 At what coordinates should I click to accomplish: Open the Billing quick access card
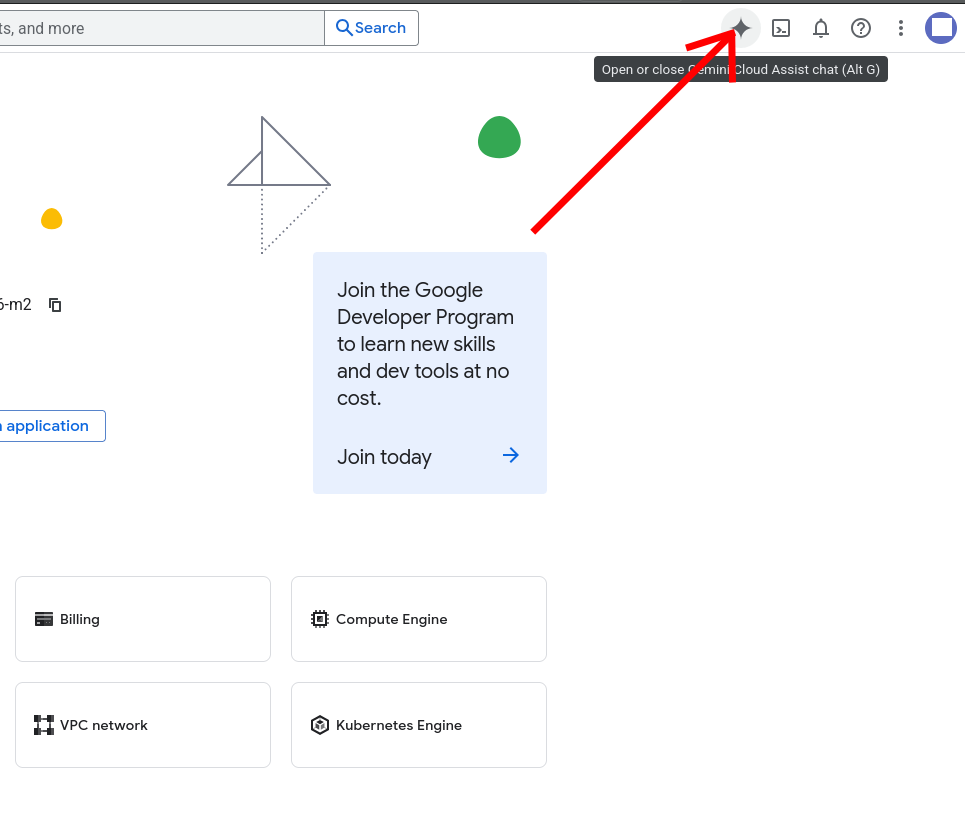coord(142,619)
